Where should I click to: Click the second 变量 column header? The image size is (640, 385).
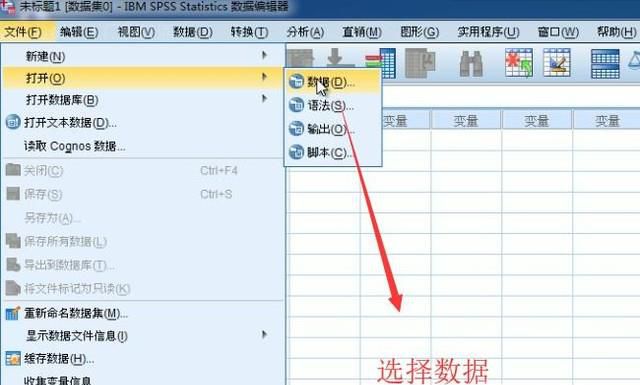pos(466,120)
